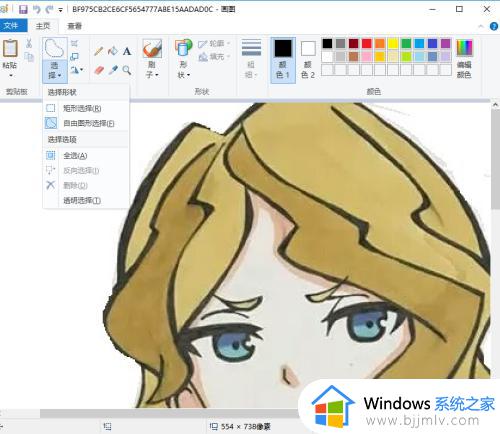Viewport: 500px width, 434px height.
Task: Pick the red color swatch
Action: (x=367, y=43)
